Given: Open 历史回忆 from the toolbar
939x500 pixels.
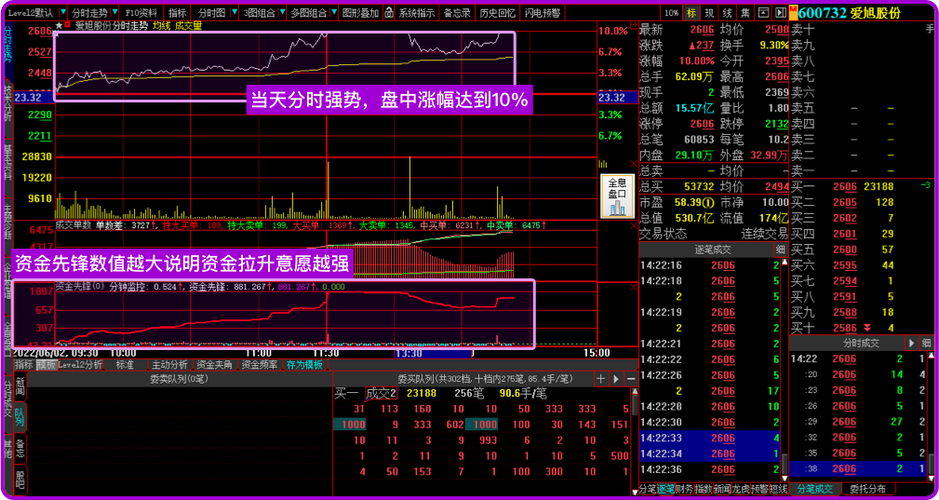Looking at the screenshot, I should [x=496, y=13].
